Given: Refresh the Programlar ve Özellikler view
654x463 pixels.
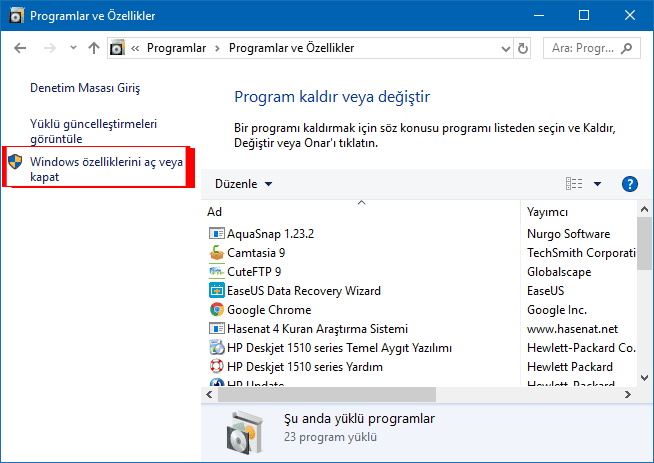Looking at the screenshot, I should click(523, 48).
